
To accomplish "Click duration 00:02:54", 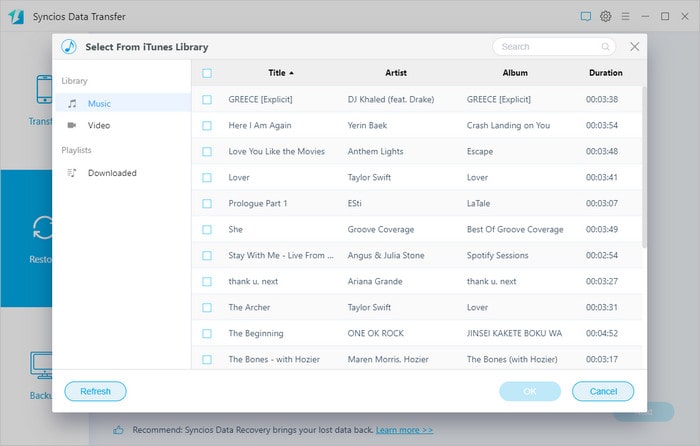I will click(601, 255).
